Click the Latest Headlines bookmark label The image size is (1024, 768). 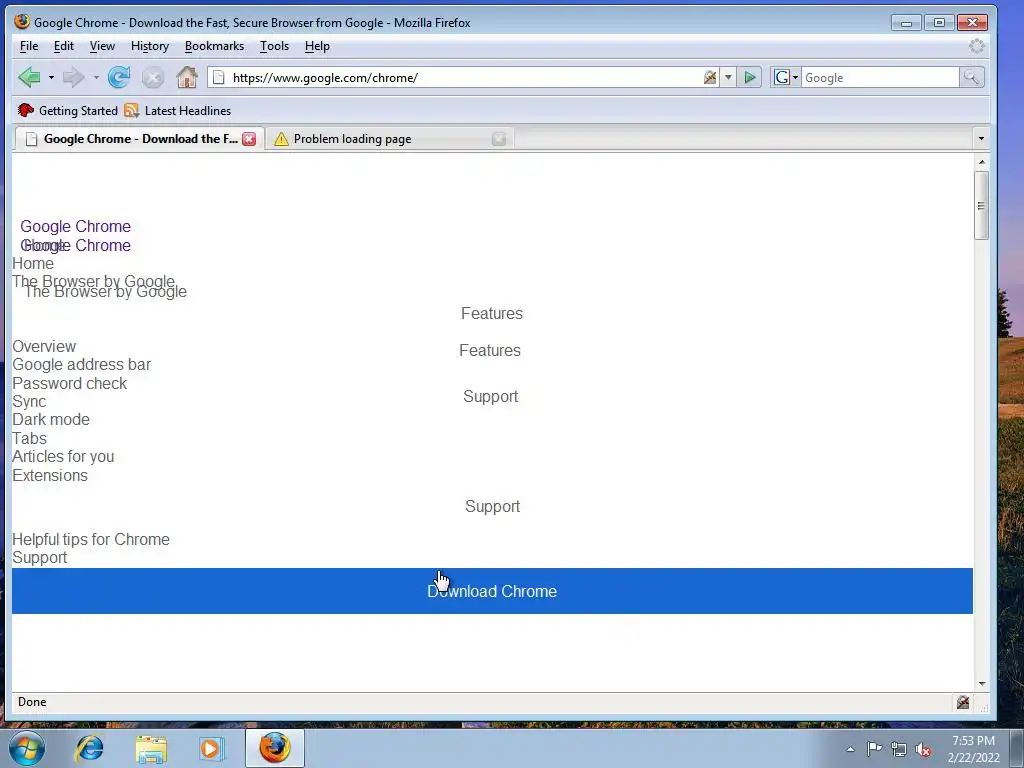188,110
